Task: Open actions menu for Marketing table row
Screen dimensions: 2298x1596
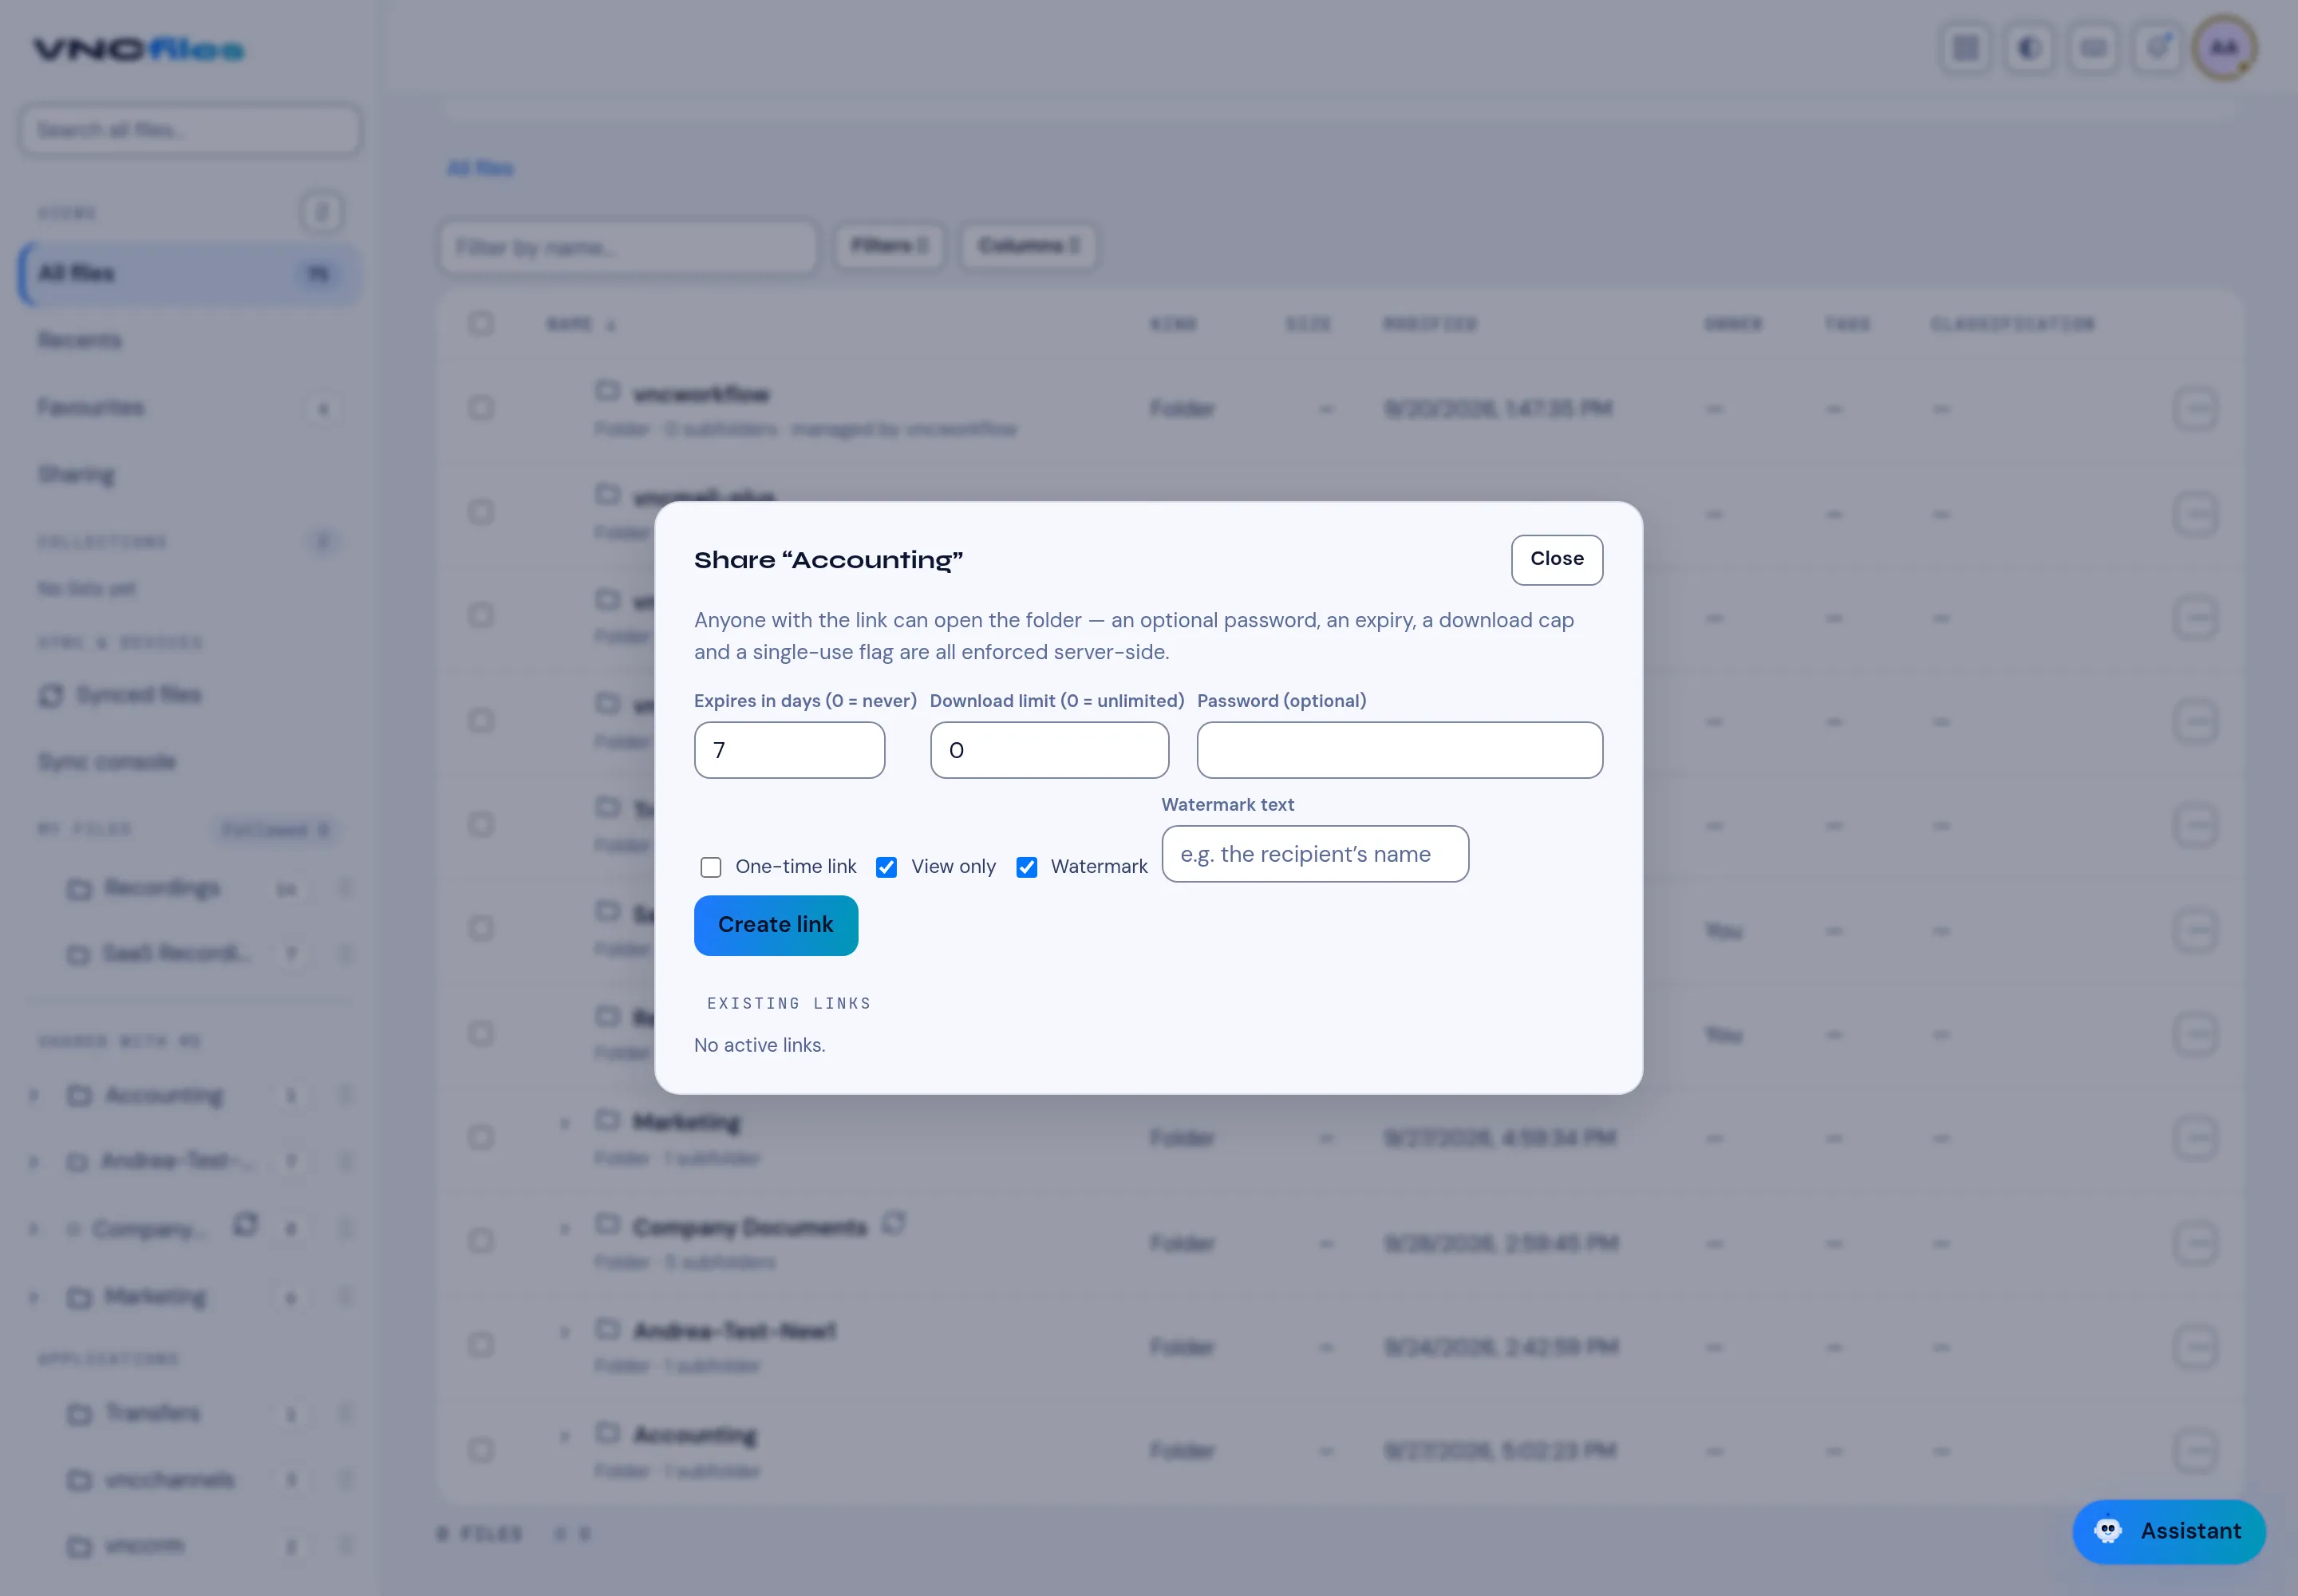Action: point(2195,1137)
